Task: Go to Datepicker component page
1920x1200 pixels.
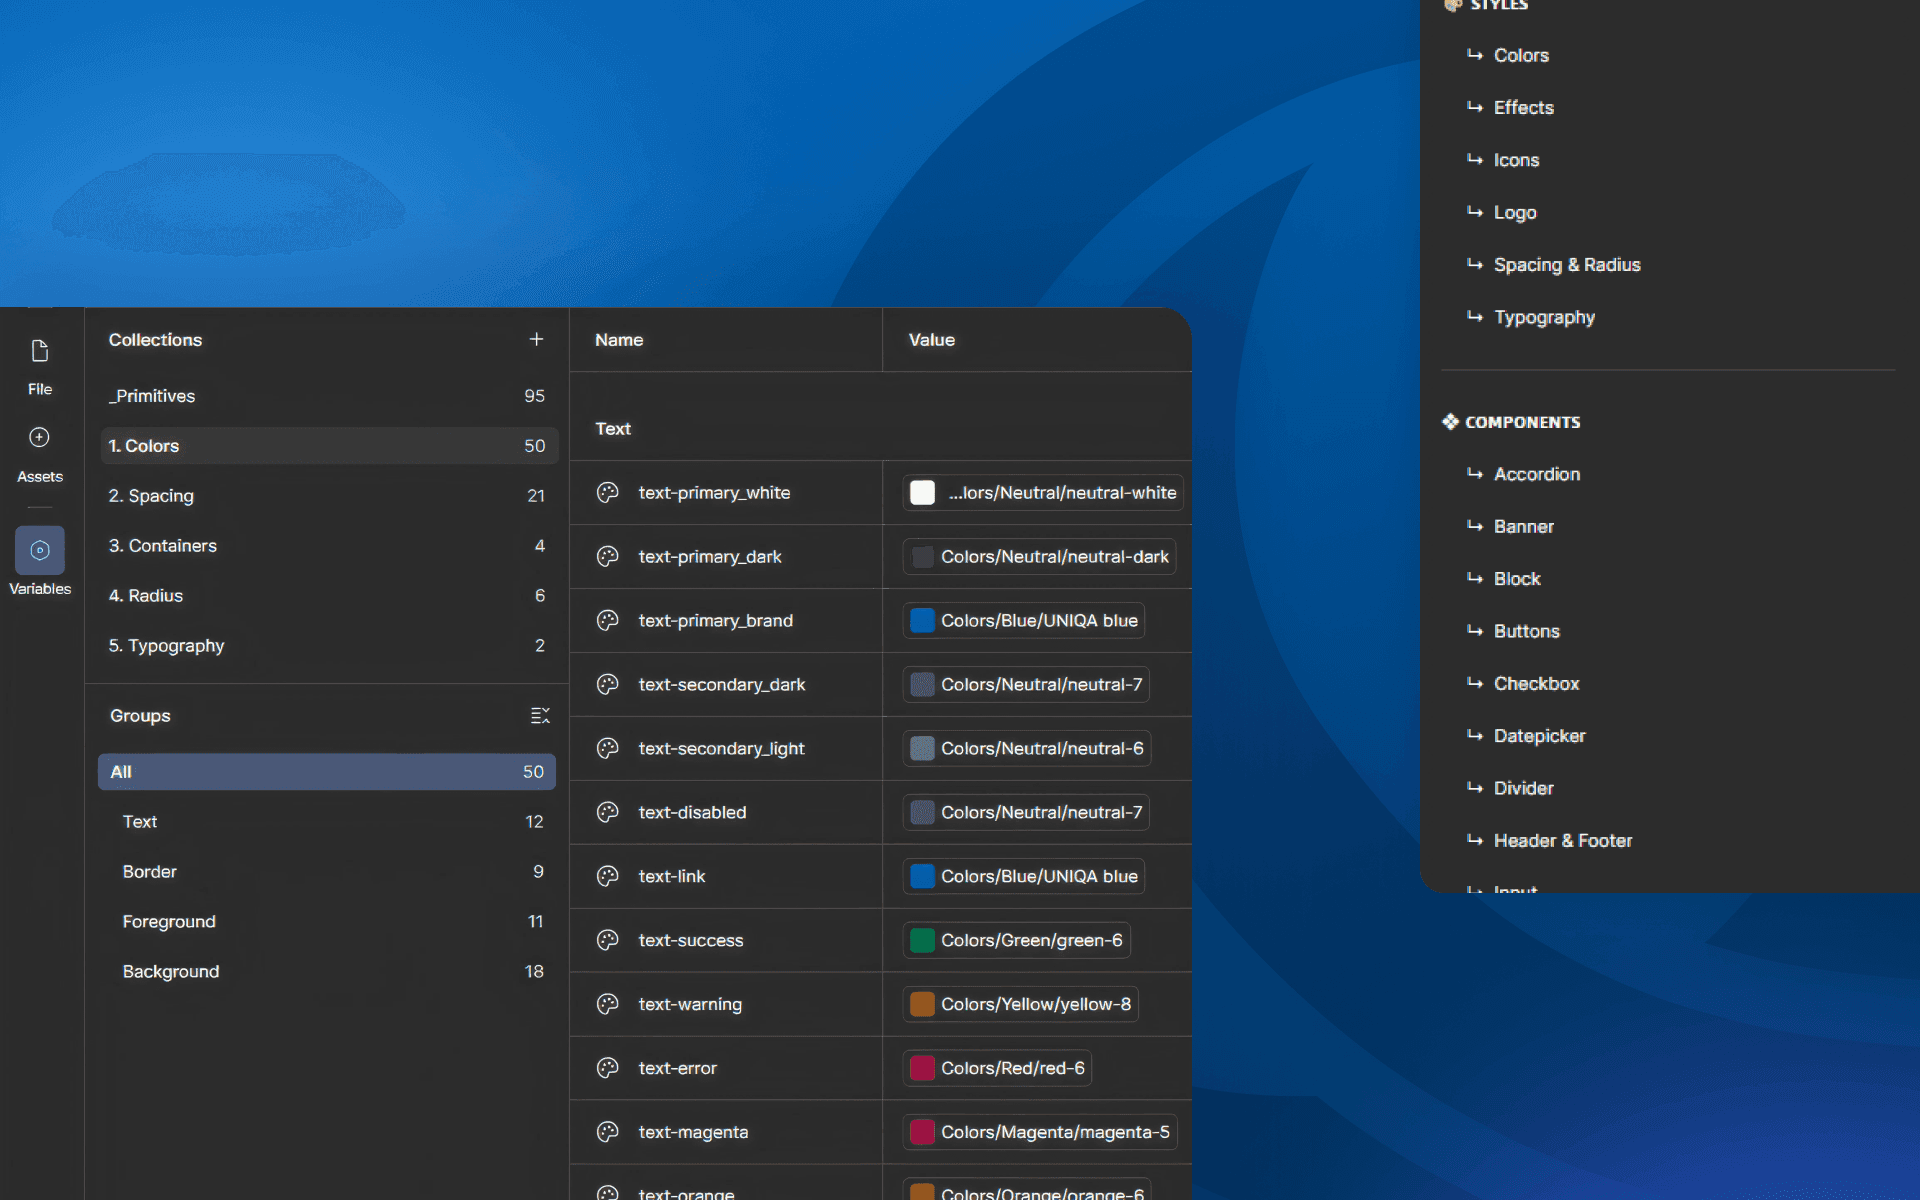Action: pos(1540,737)
